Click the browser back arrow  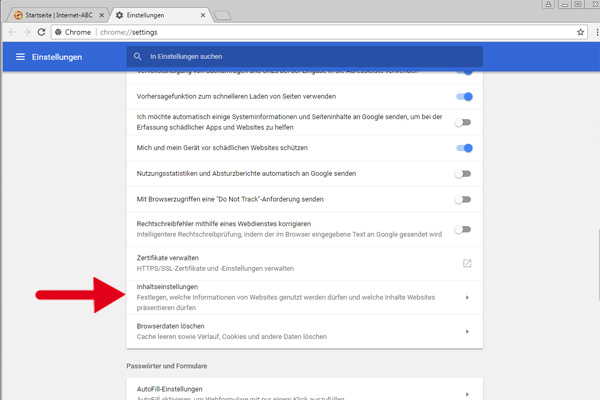[x=13, y=32]
